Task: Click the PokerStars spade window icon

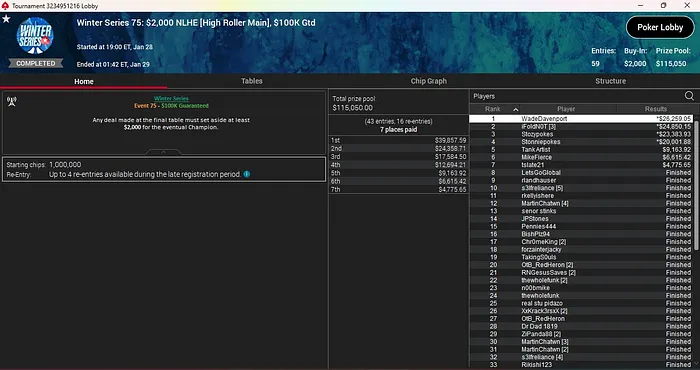Action: click(x=5, y=6)
